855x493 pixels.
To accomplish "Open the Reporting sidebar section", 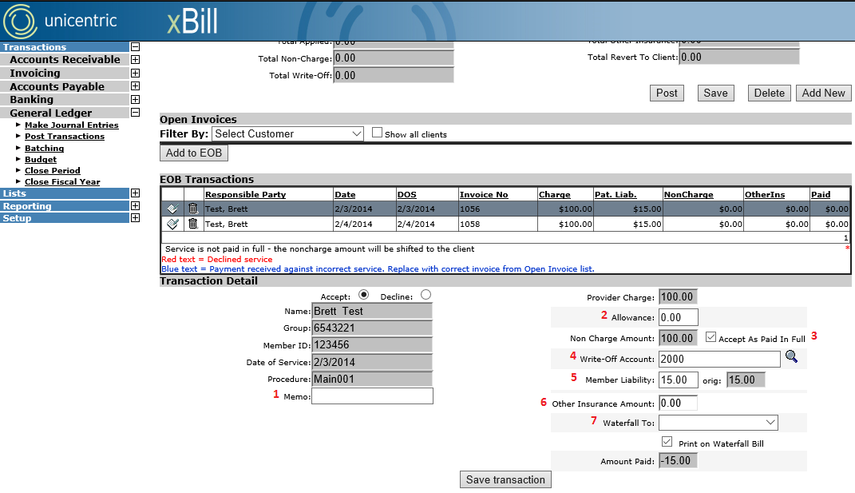I will tap(27, 206).
